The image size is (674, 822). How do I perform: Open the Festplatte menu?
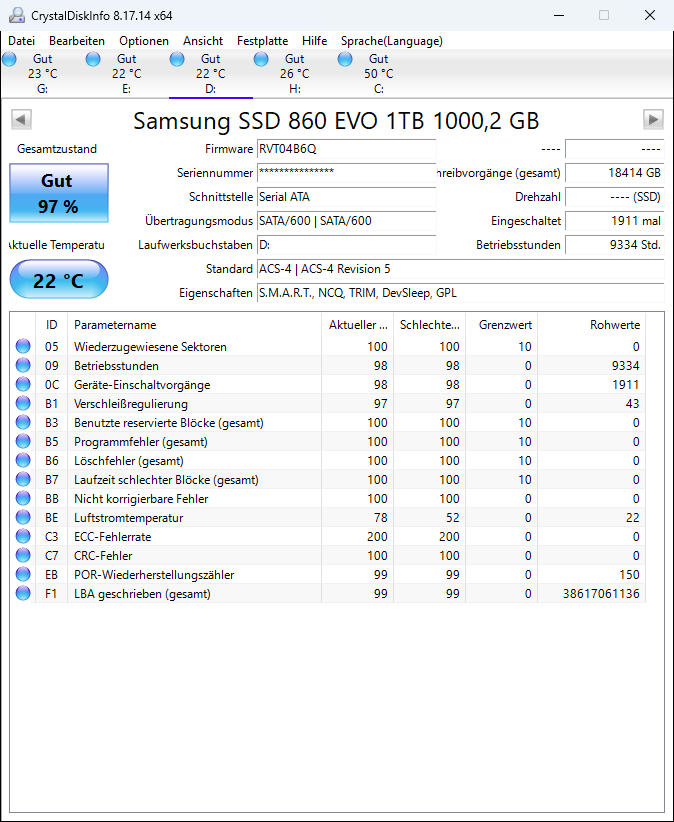(x=263, y=41)
